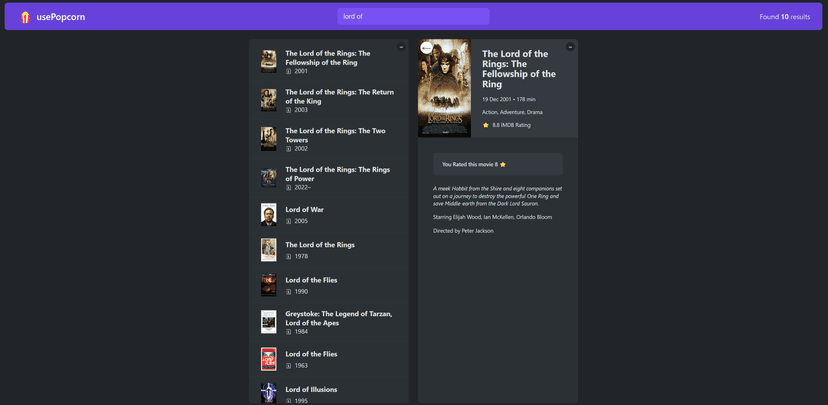Click the 1990 Lord of the Flies poster
828x405 pixels.
[268, 285]
